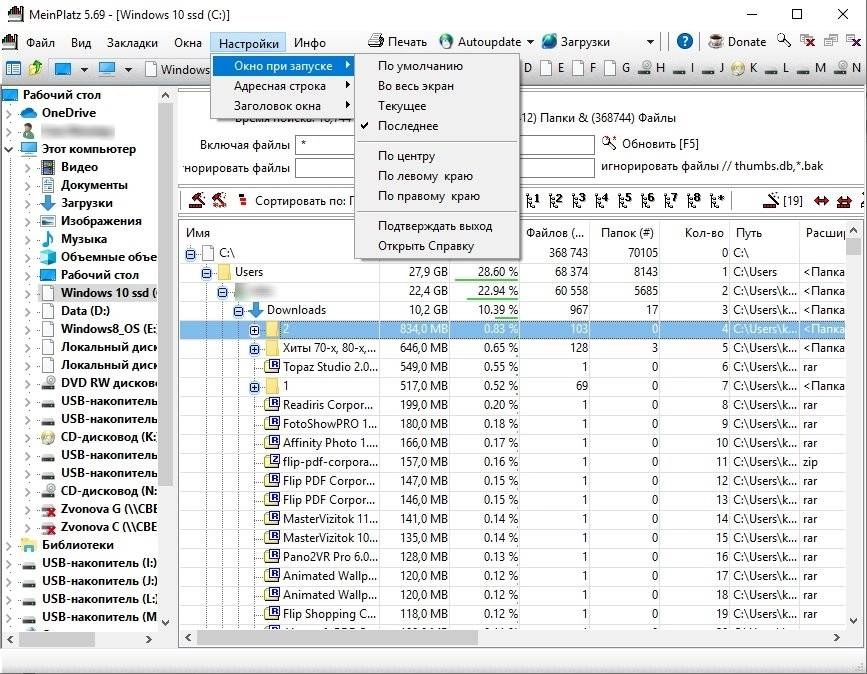
Task: Expand the folder named 2
Action: click(x=254, y=330)
